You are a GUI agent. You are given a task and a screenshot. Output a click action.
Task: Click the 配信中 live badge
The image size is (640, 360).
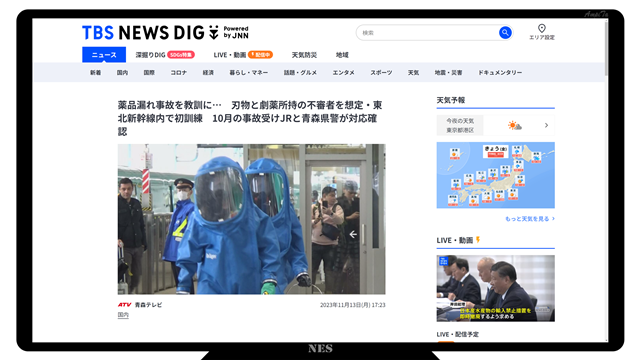(260, 55)
